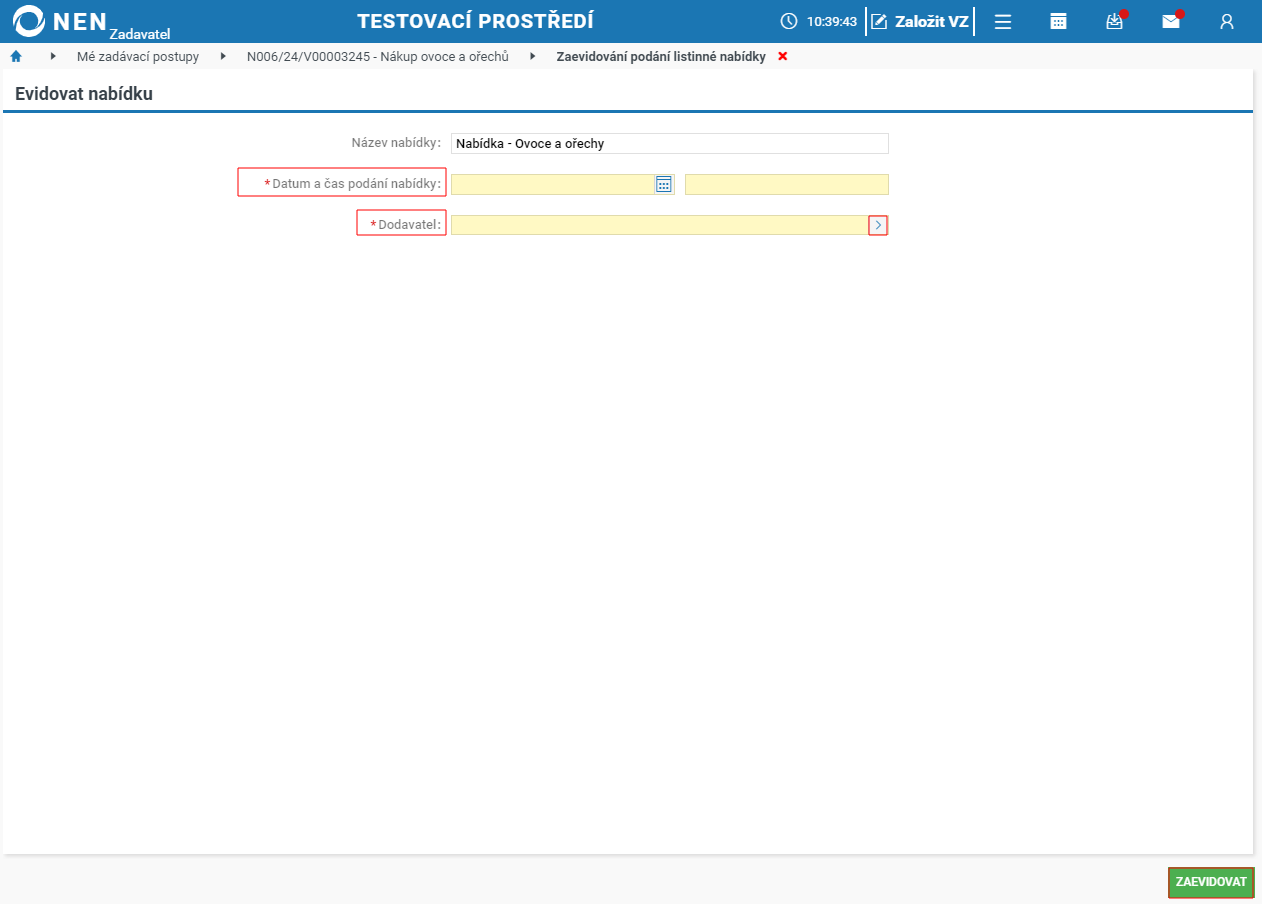This screenshot has height=904, width=1262.
Task: Open the user profile icon
Action: (1227, 21)
